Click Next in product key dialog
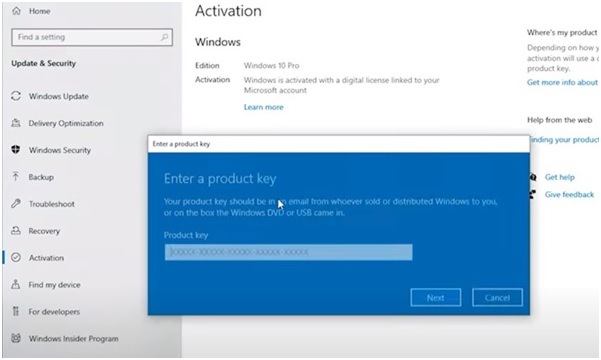 pos(436,298)
